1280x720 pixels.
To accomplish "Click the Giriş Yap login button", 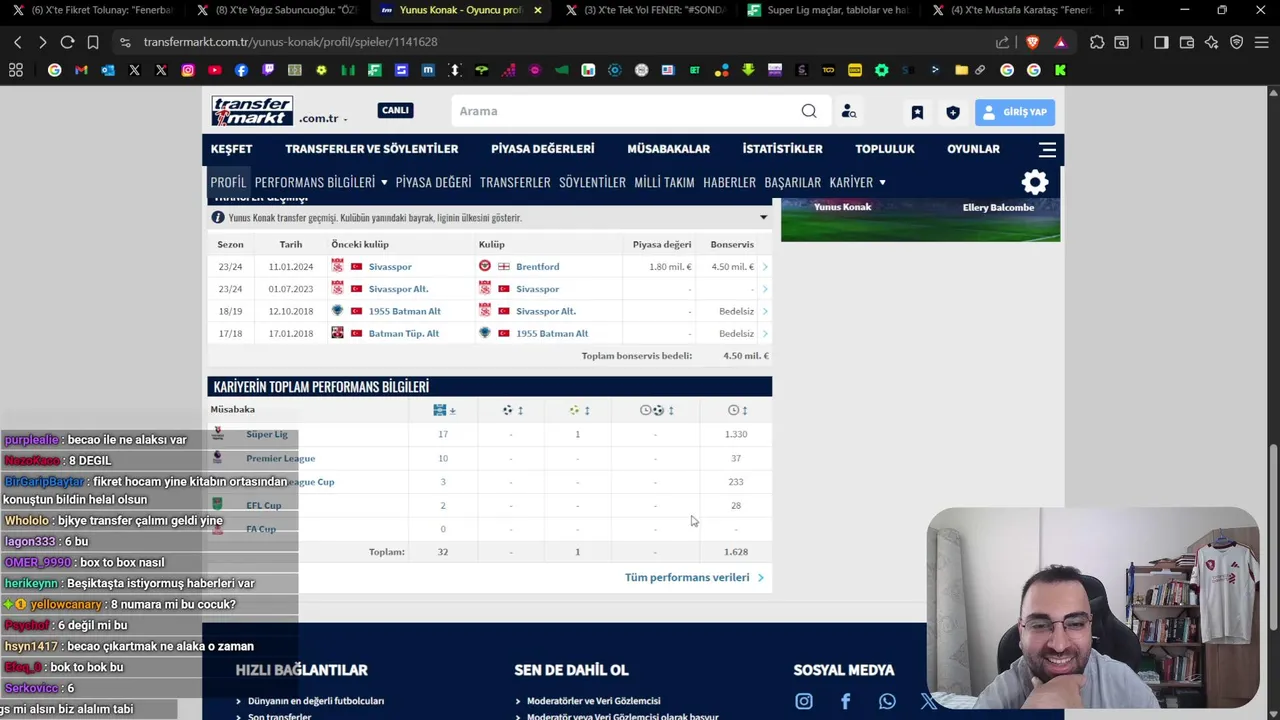I will point(1015,112).
